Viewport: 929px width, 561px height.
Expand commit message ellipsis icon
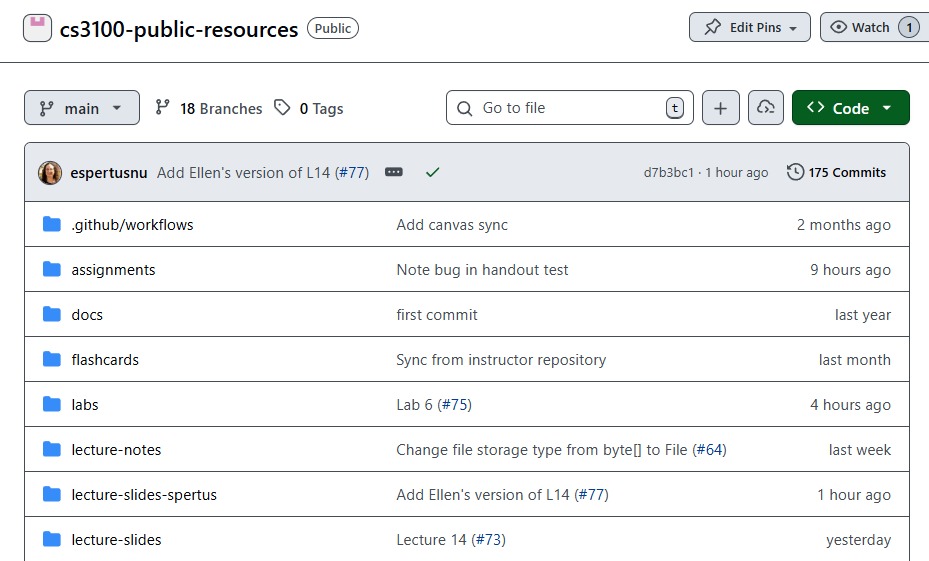click(x=394, y=172)
